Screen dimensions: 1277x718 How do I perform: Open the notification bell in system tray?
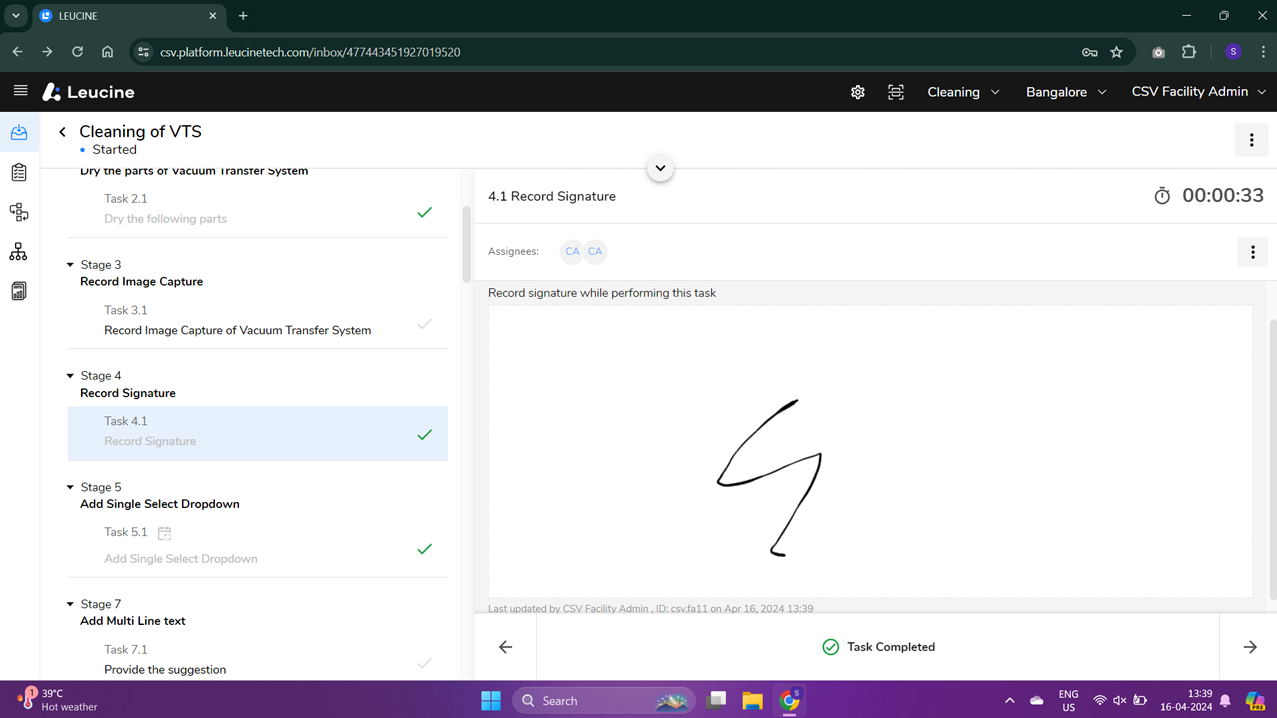[x=1225, y=700]
